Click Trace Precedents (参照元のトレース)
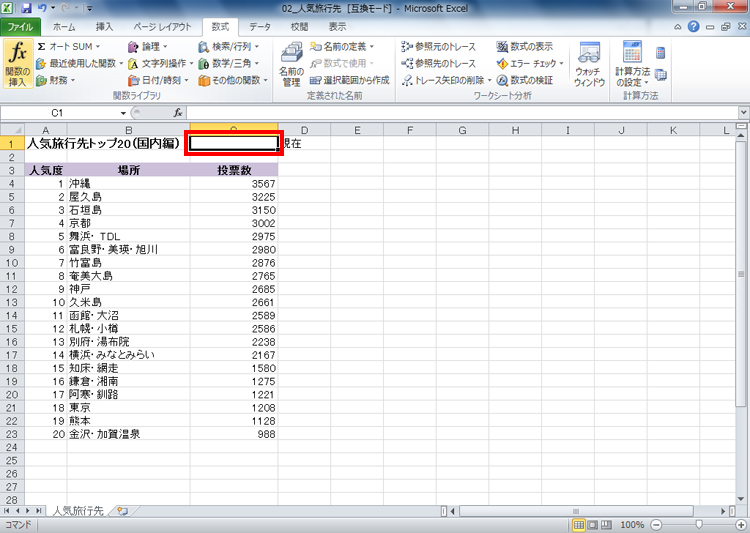Screen dimensions: 750x533 439,47
